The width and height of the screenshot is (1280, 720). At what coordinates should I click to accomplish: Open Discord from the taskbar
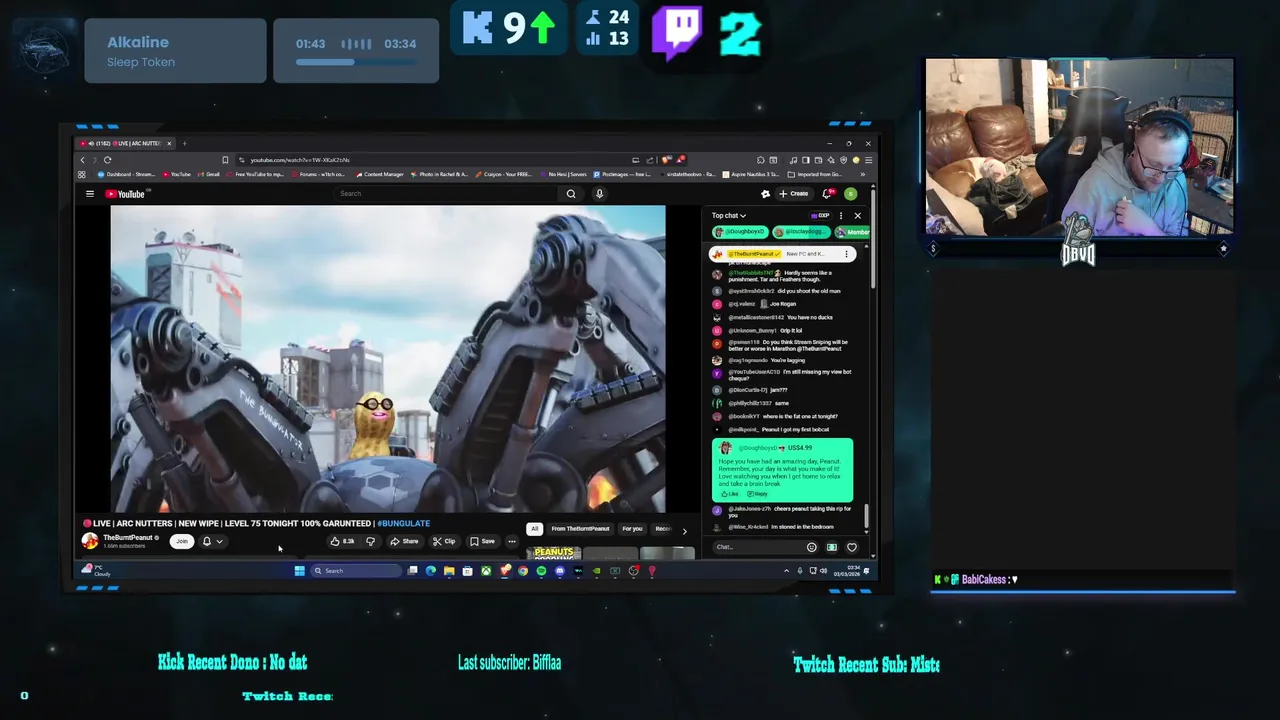[559, 571]
